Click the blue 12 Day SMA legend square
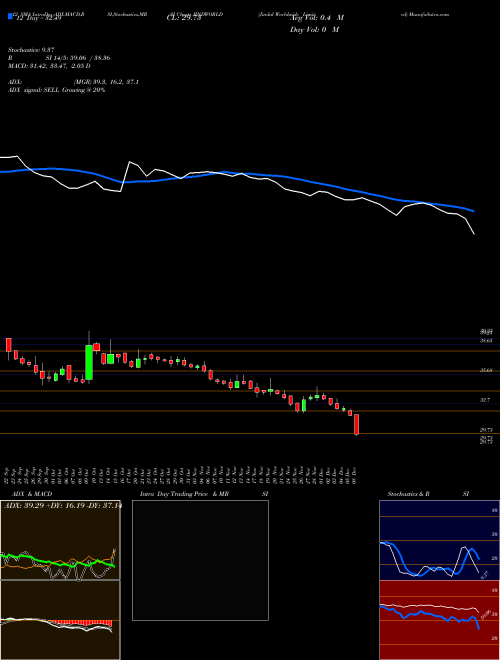 tap(10, 16)
